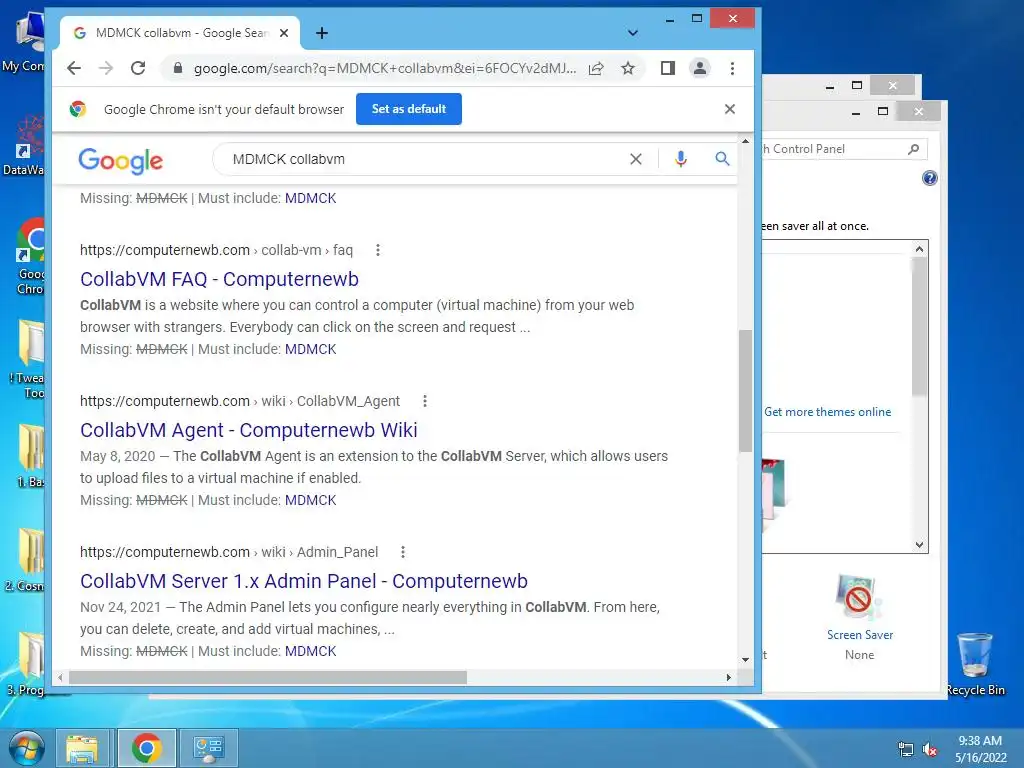Open Chrome's side panel
Screen dimensions: 1024x768
point(667,68)
